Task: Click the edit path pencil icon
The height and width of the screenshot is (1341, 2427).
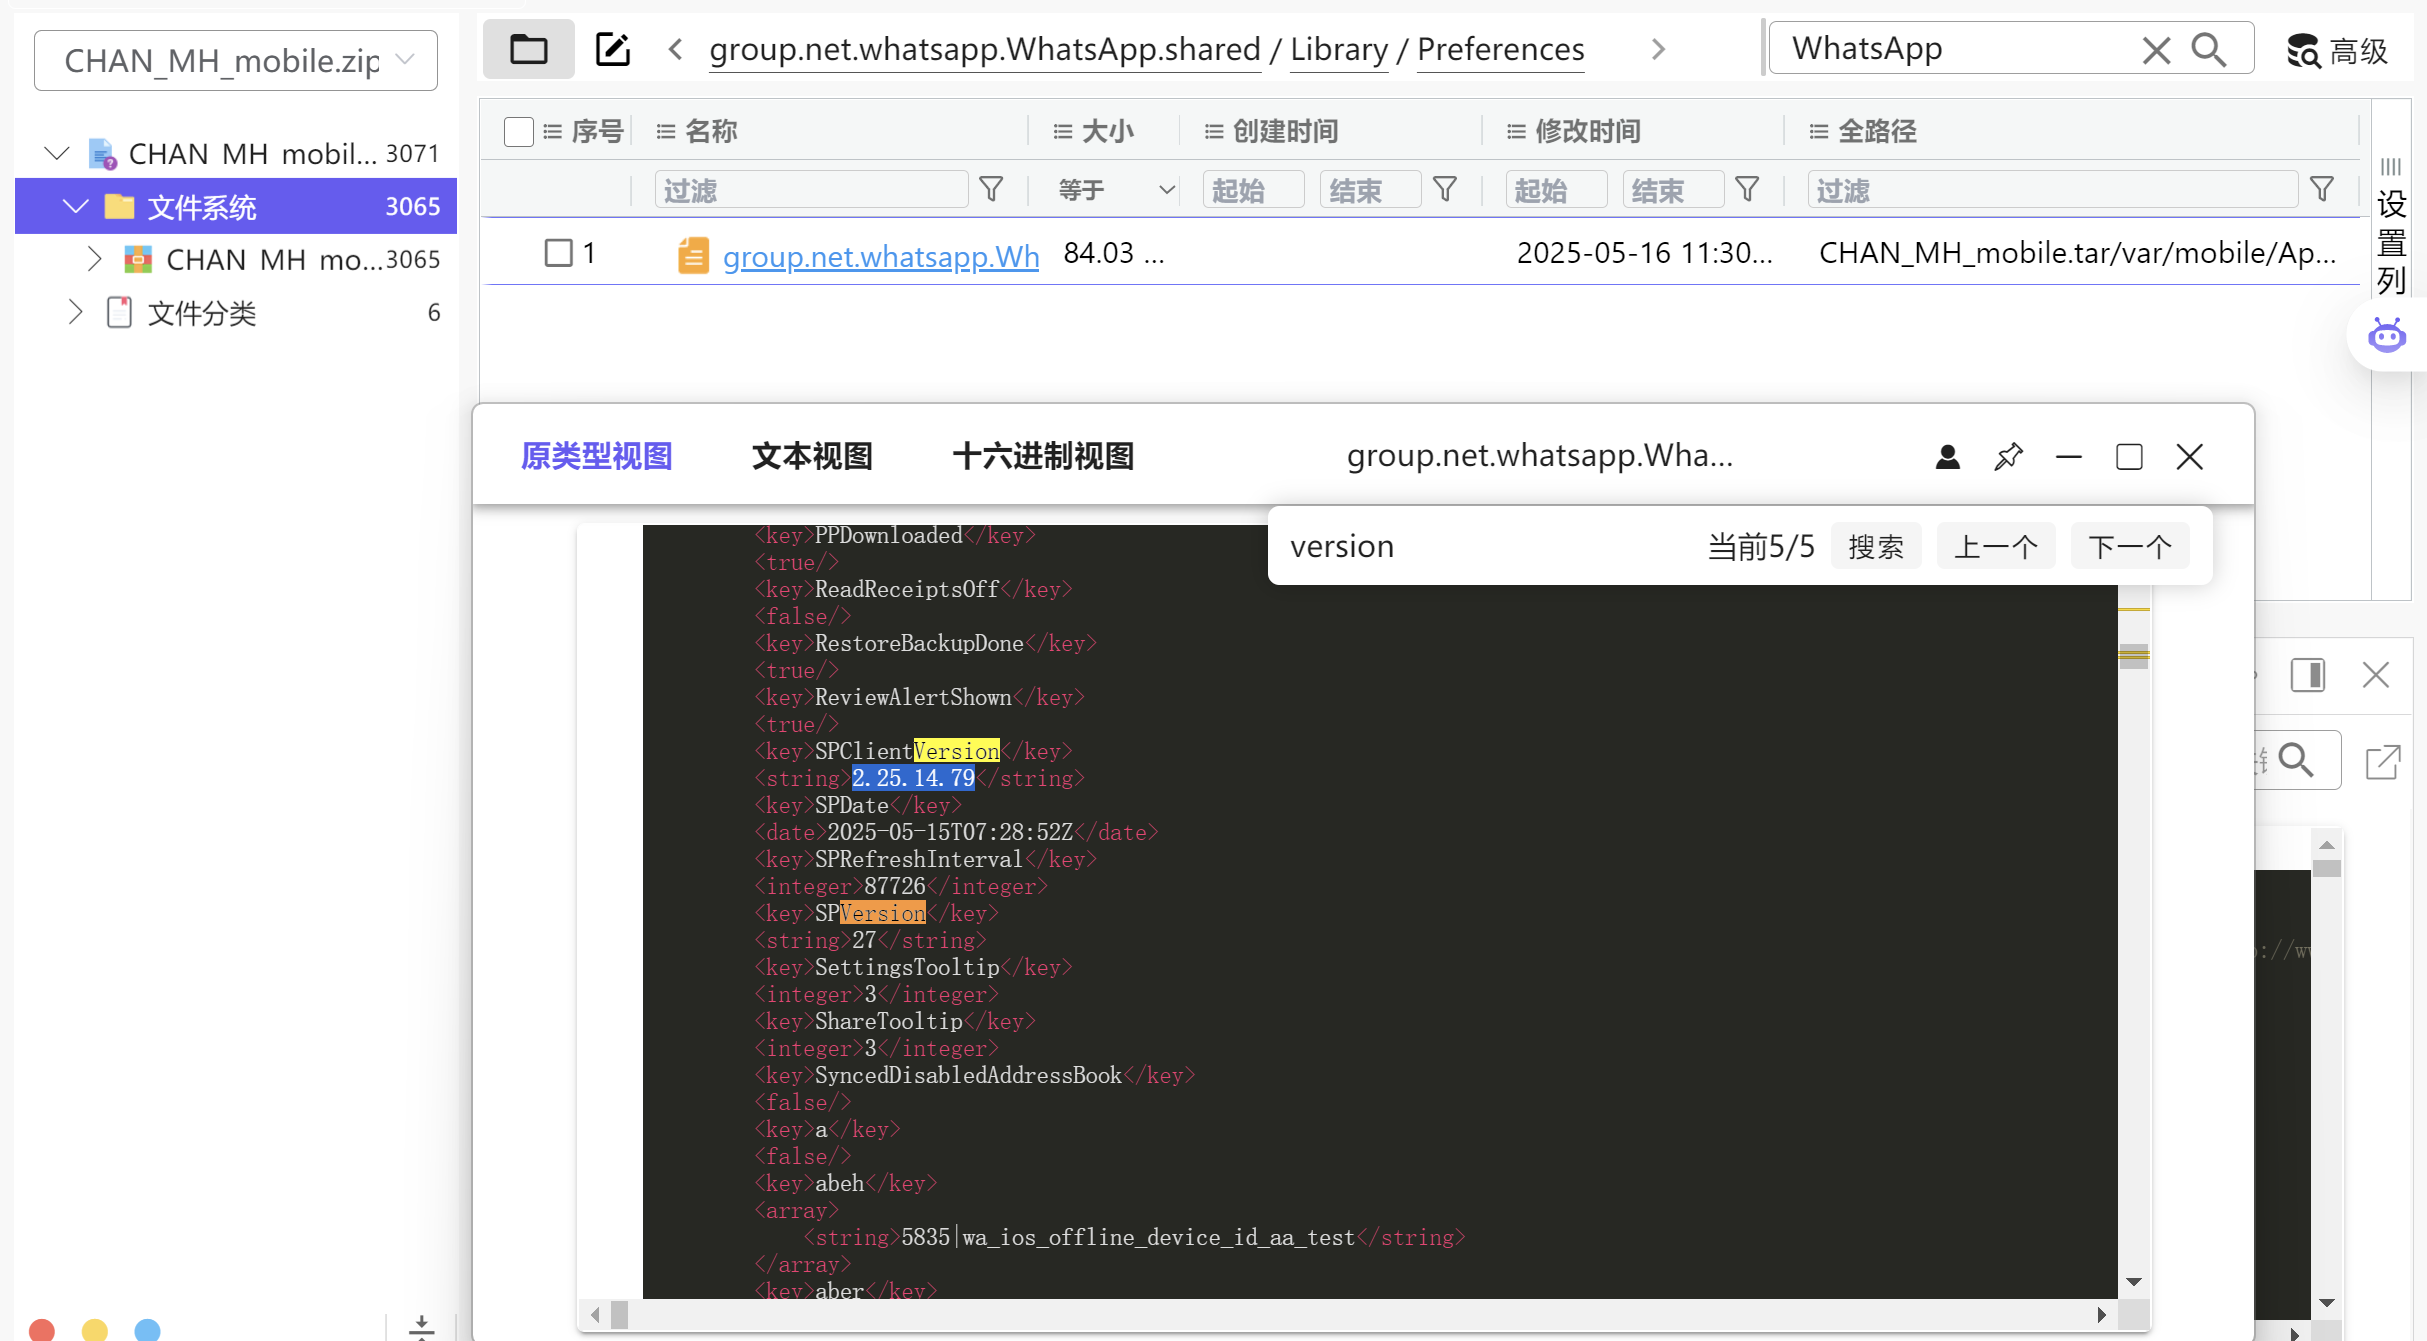Action: pos(612,49)
